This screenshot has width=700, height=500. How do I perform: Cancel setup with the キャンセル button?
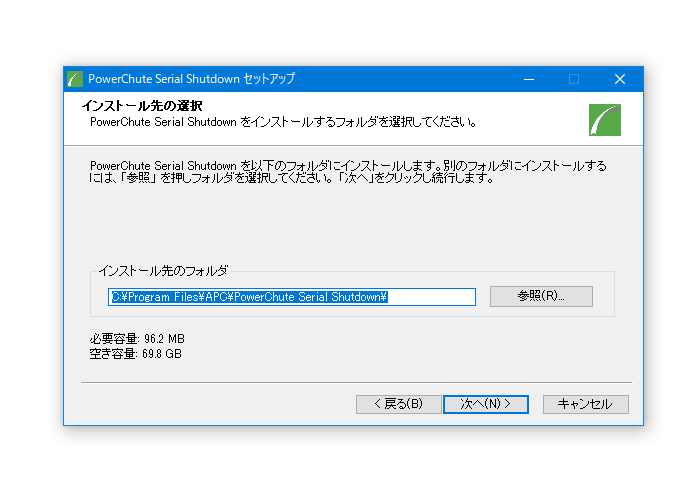tap(585, 404)
